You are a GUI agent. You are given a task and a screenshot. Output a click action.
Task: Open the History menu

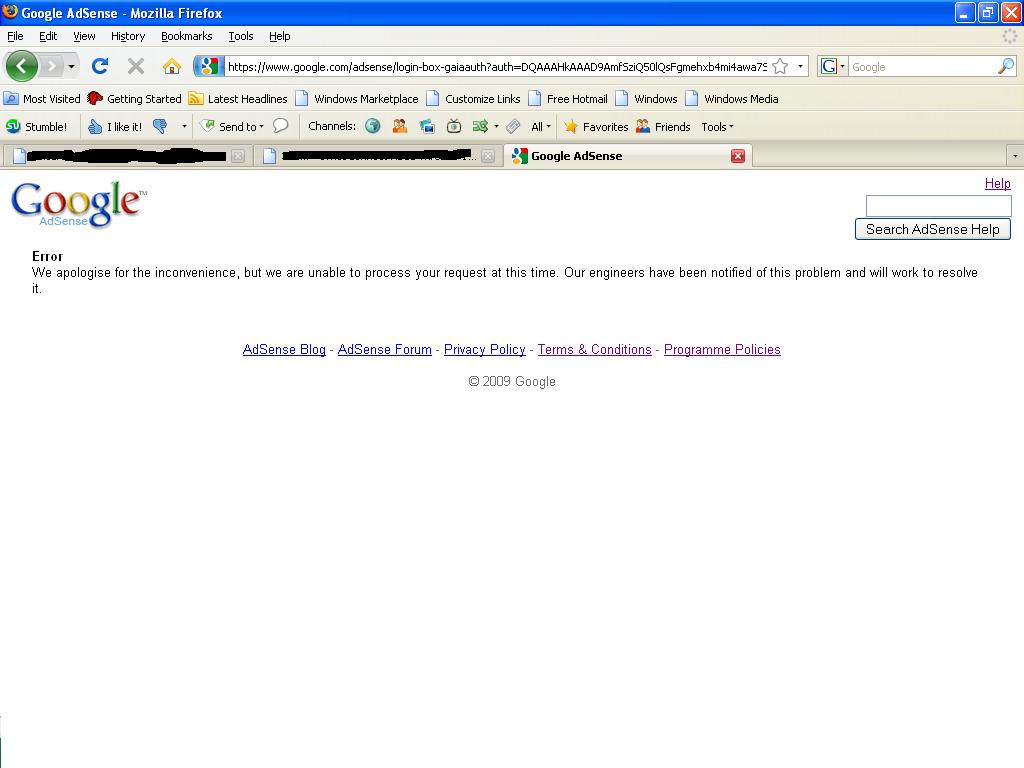point(128,36)
